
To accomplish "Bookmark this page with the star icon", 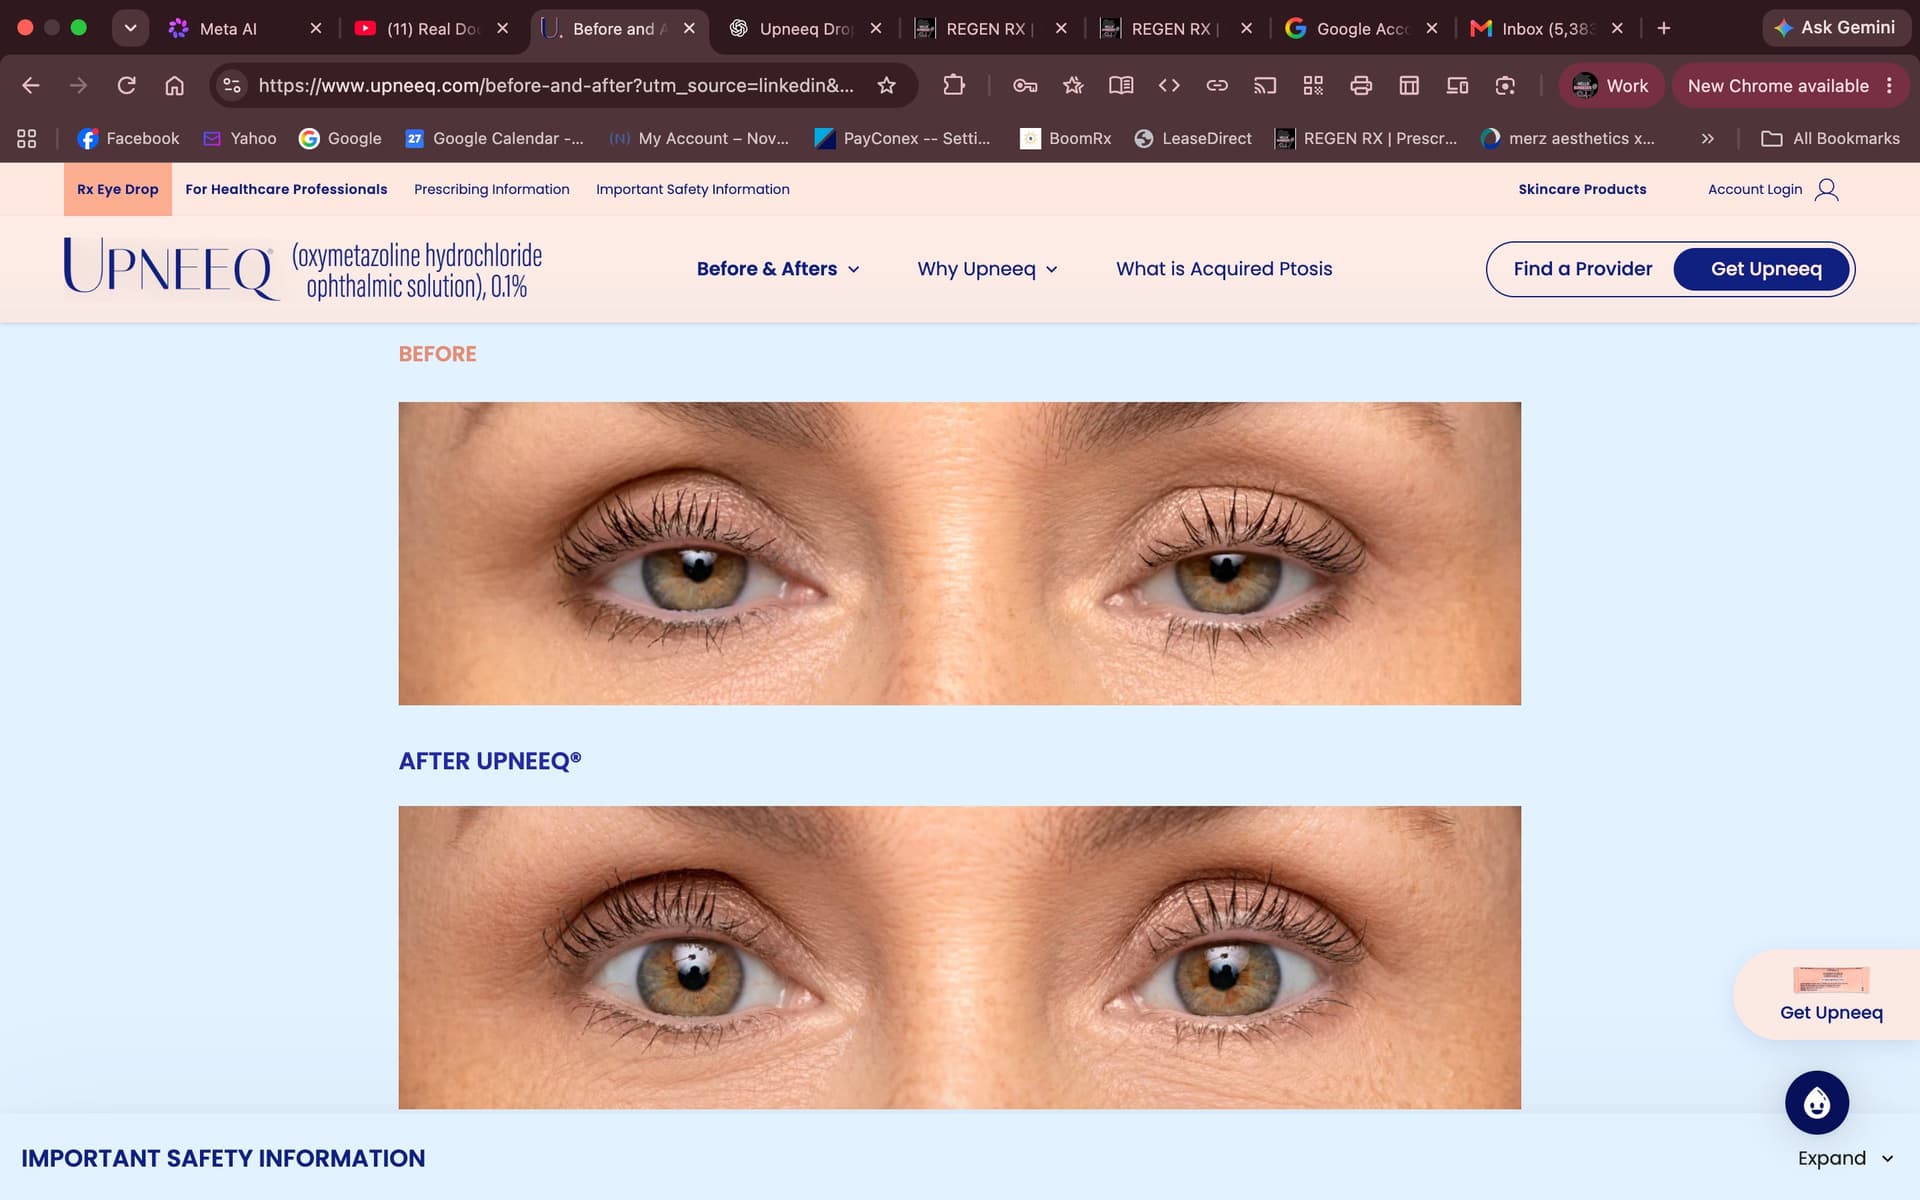I will coord(886,86).
